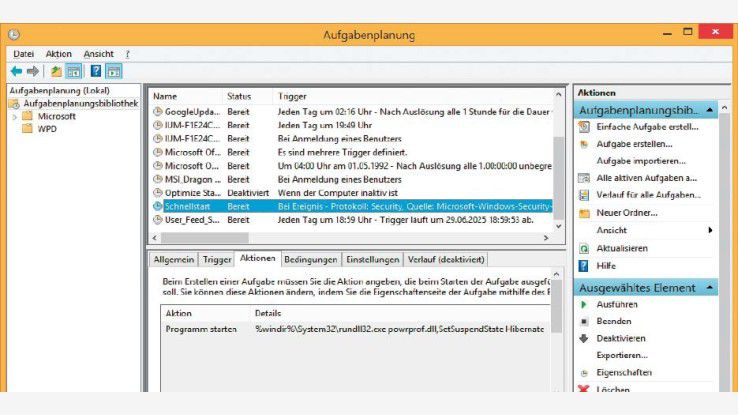This screenshot has width=738, height=415.
Task: Click the blue help toolbar icon
Action: 96,71
